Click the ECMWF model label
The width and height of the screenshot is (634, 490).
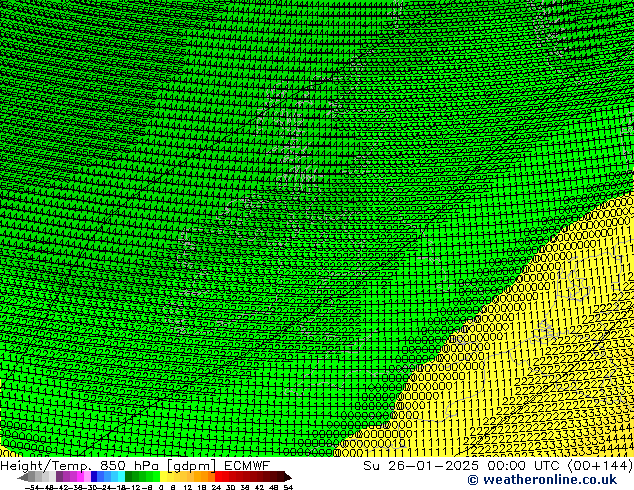[247, 465]
